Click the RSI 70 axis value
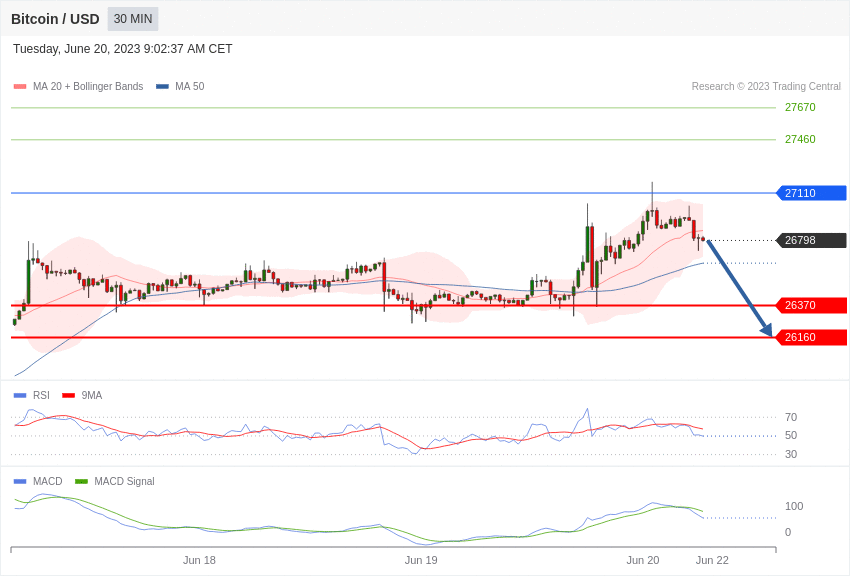Image resolution: width=850 pixels, height=576 pixels. (791, 417)
